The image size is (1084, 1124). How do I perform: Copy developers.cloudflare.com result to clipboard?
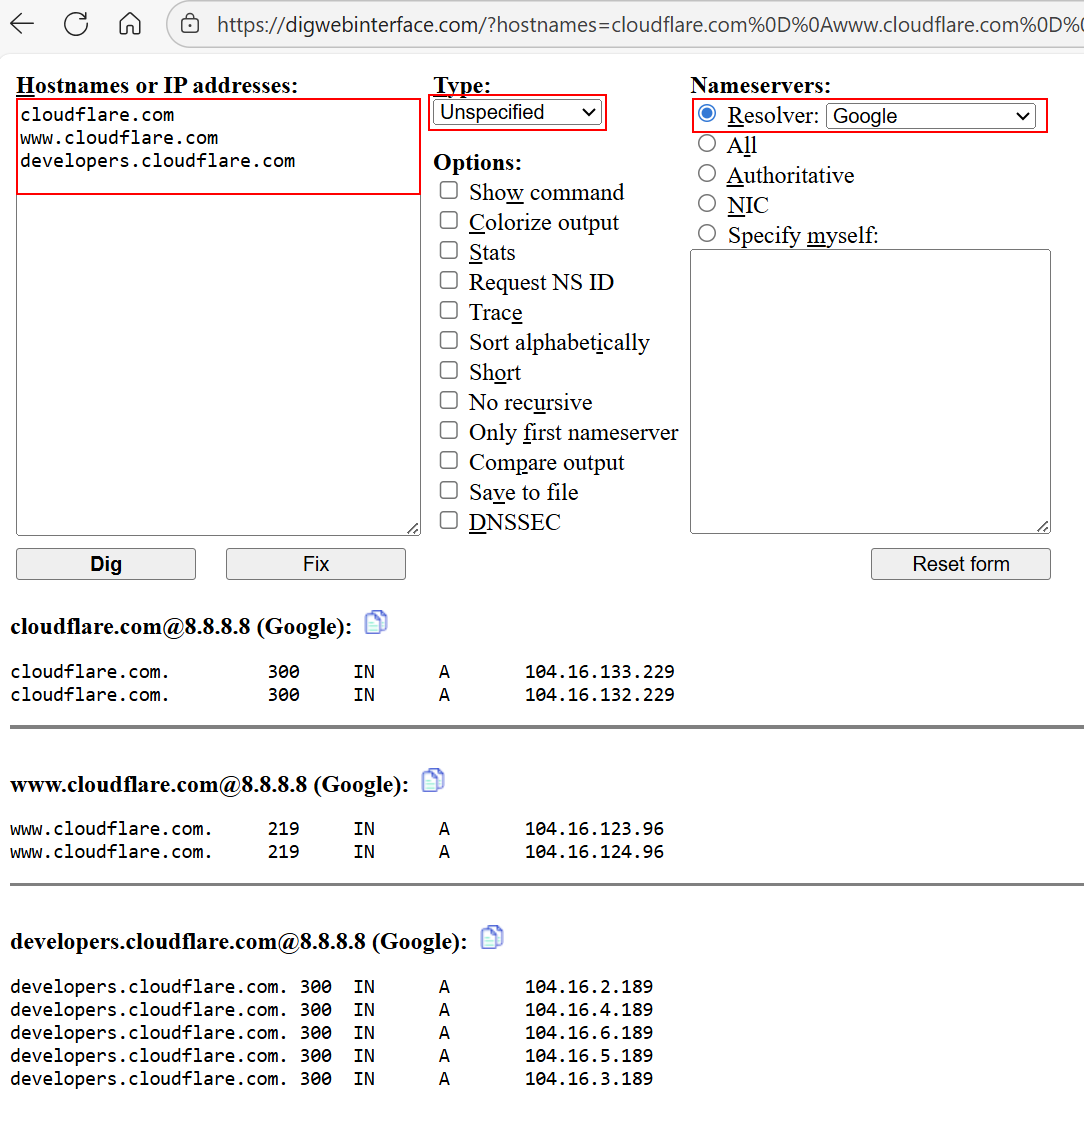pos(491,938)
